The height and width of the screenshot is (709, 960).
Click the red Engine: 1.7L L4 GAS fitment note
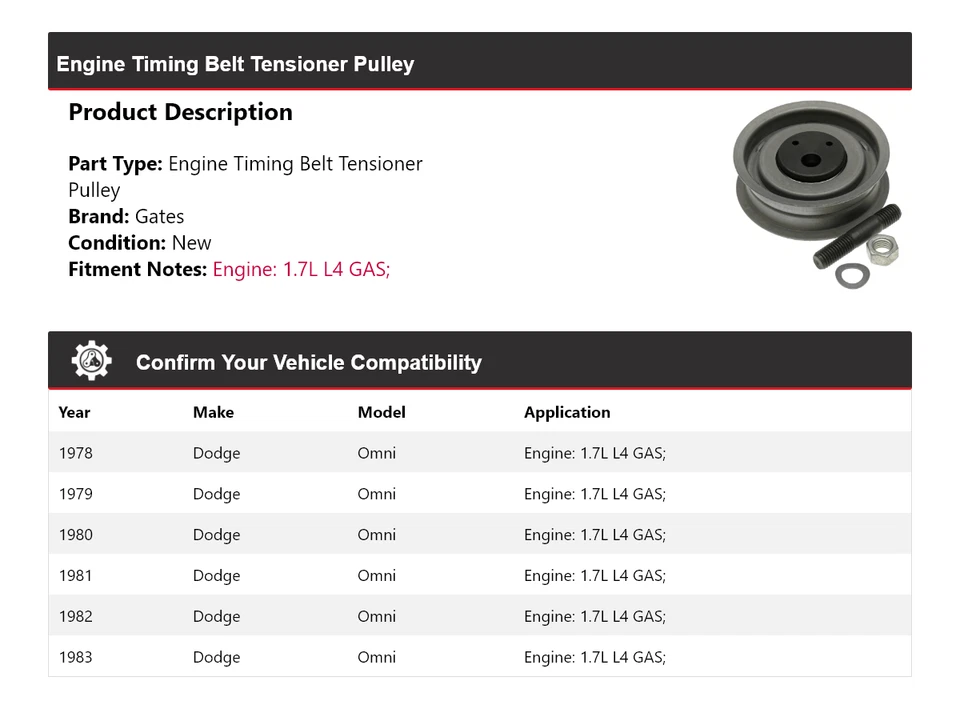(301, 269)
